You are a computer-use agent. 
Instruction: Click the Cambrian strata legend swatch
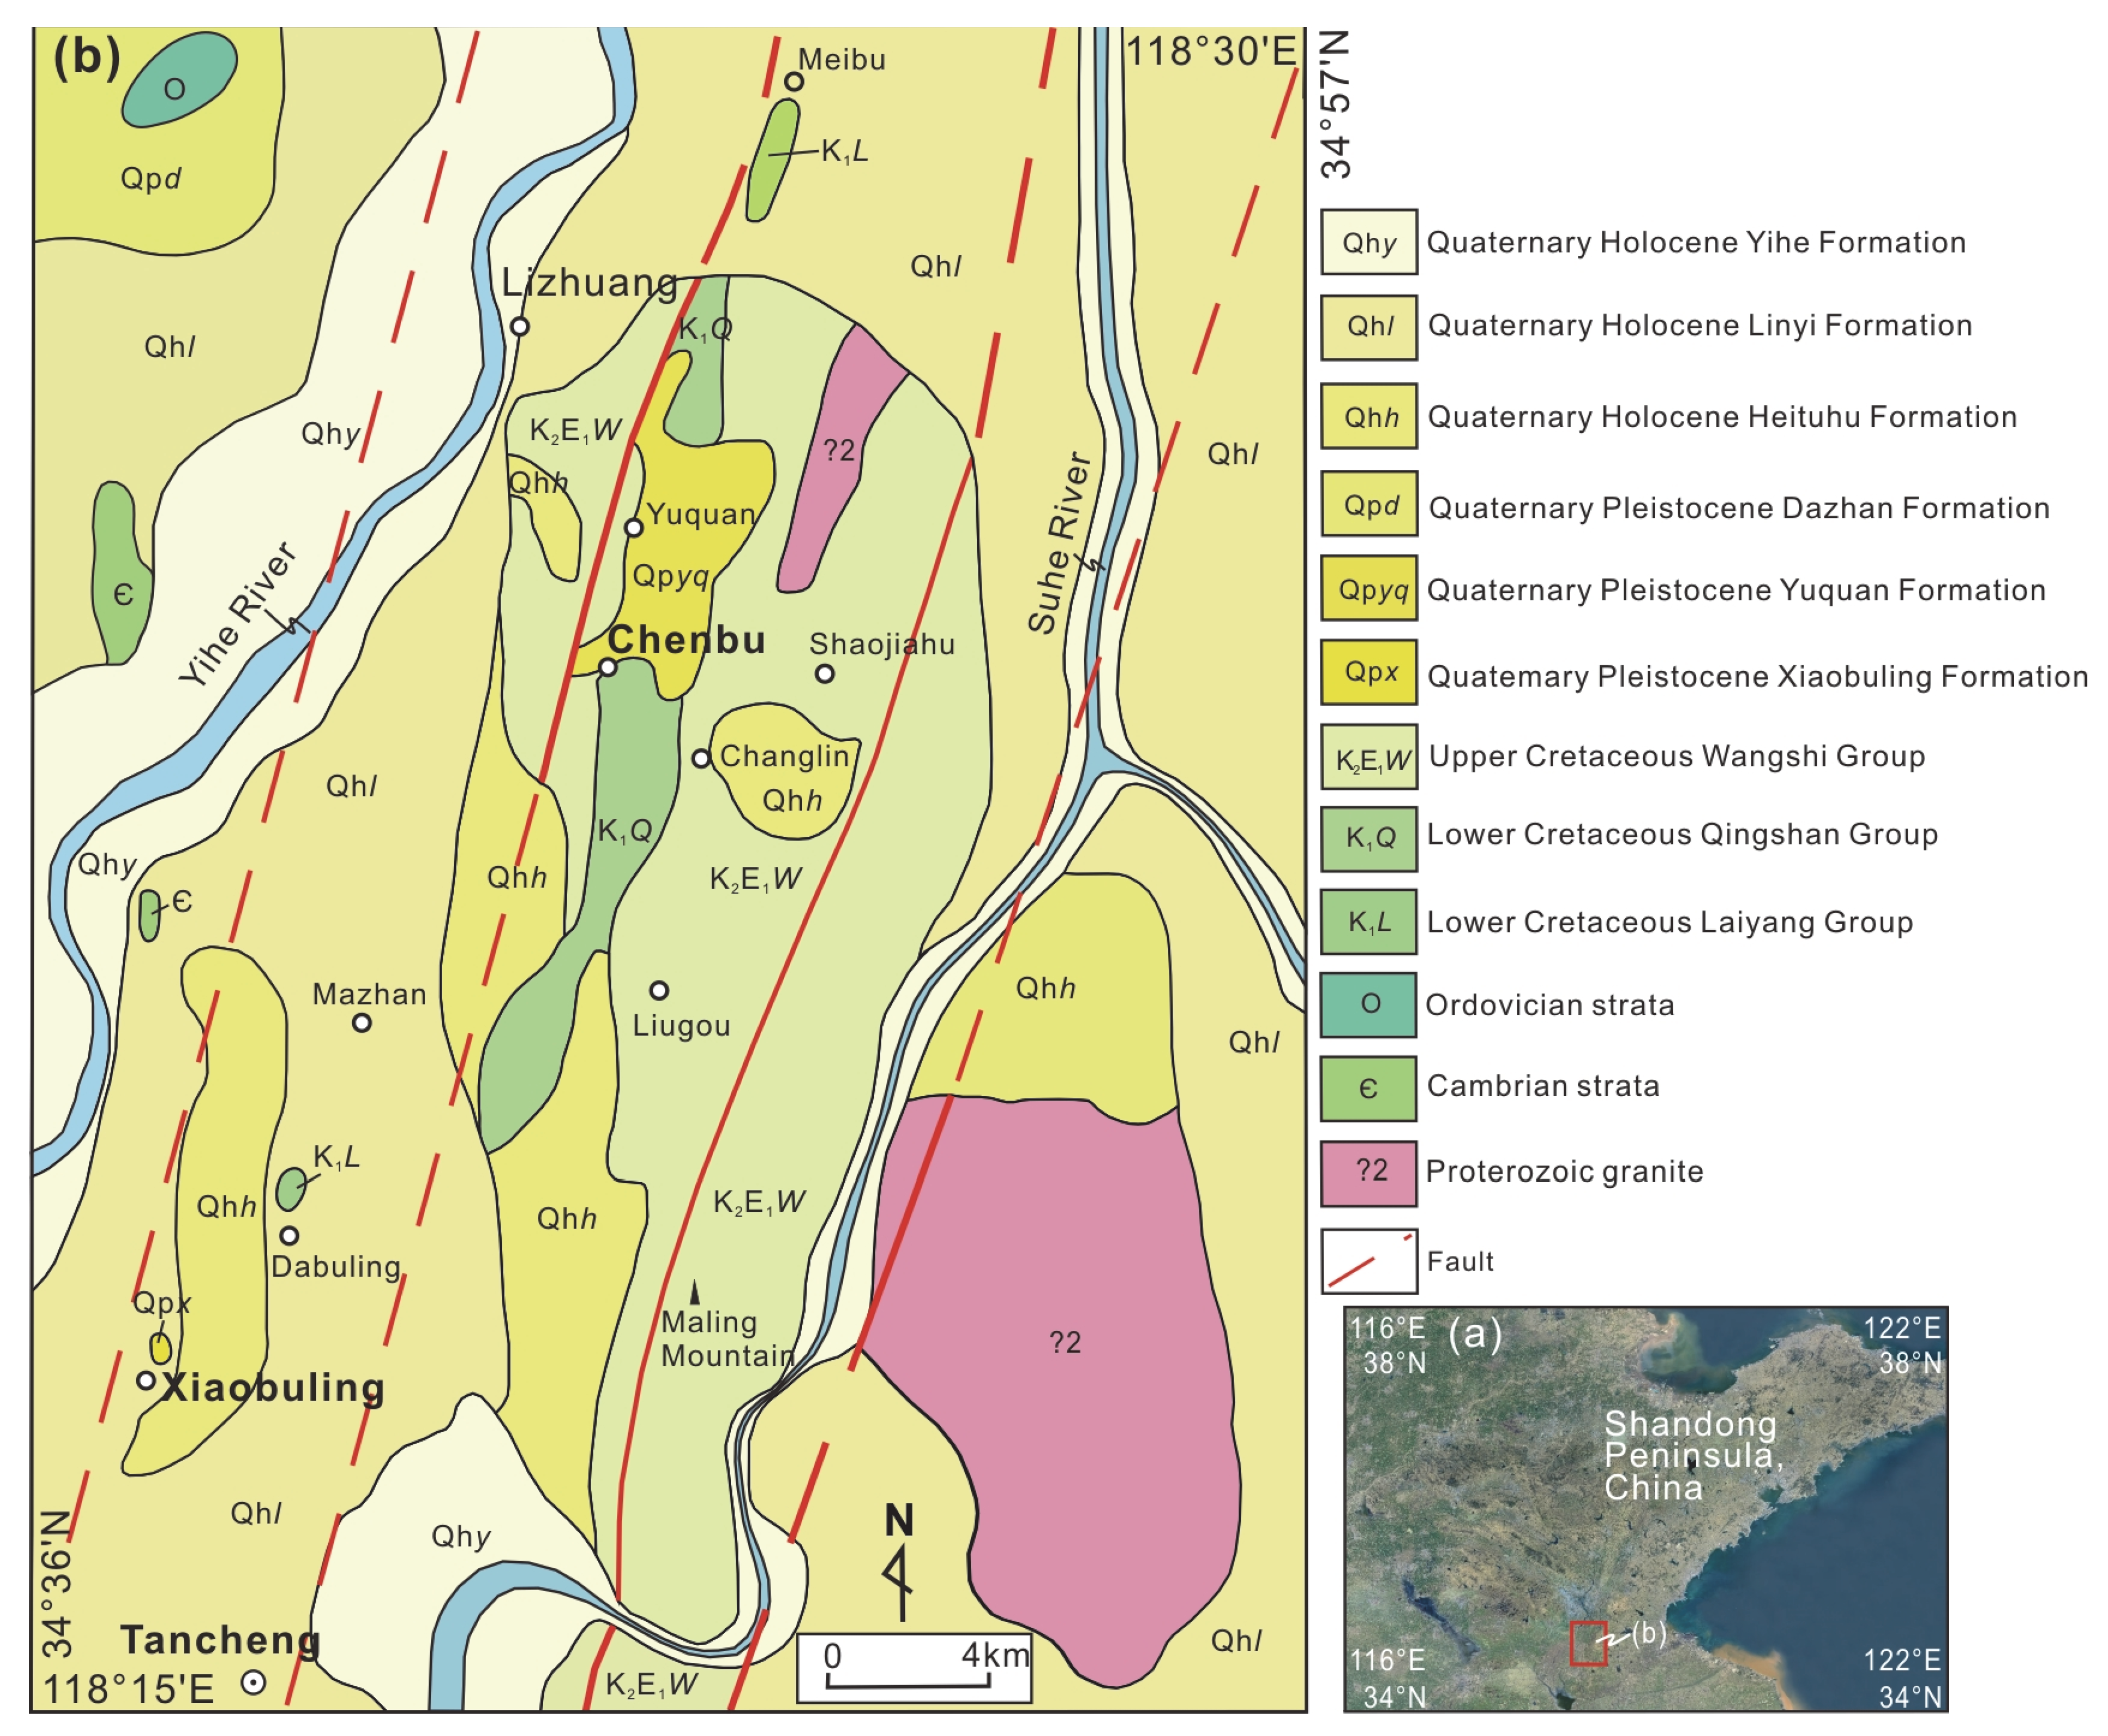tap(1368, 1088)
